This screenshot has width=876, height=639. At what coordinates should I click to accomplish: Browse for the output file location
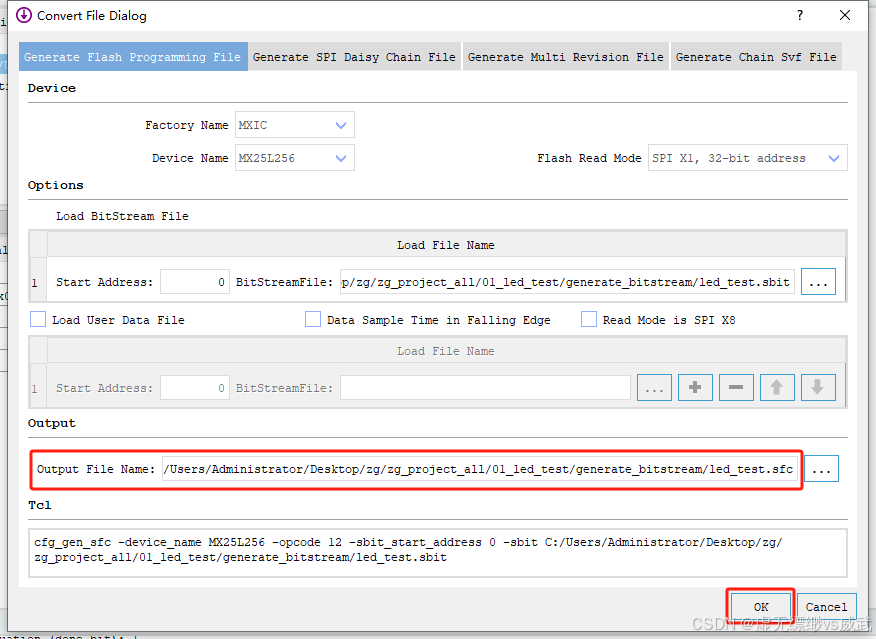coord(821,469)
